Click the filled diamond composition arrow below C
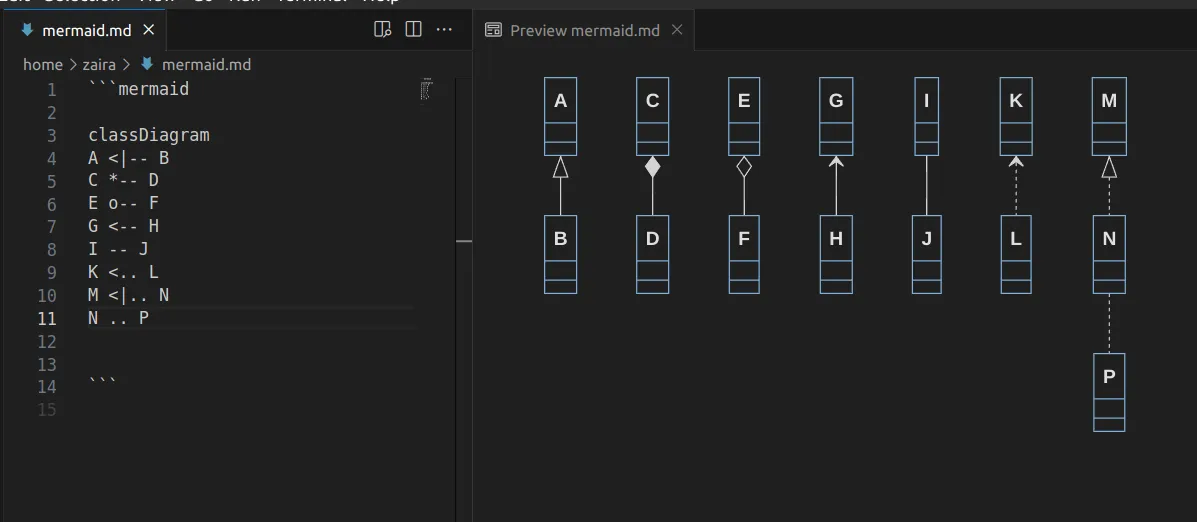 (652, 167)
